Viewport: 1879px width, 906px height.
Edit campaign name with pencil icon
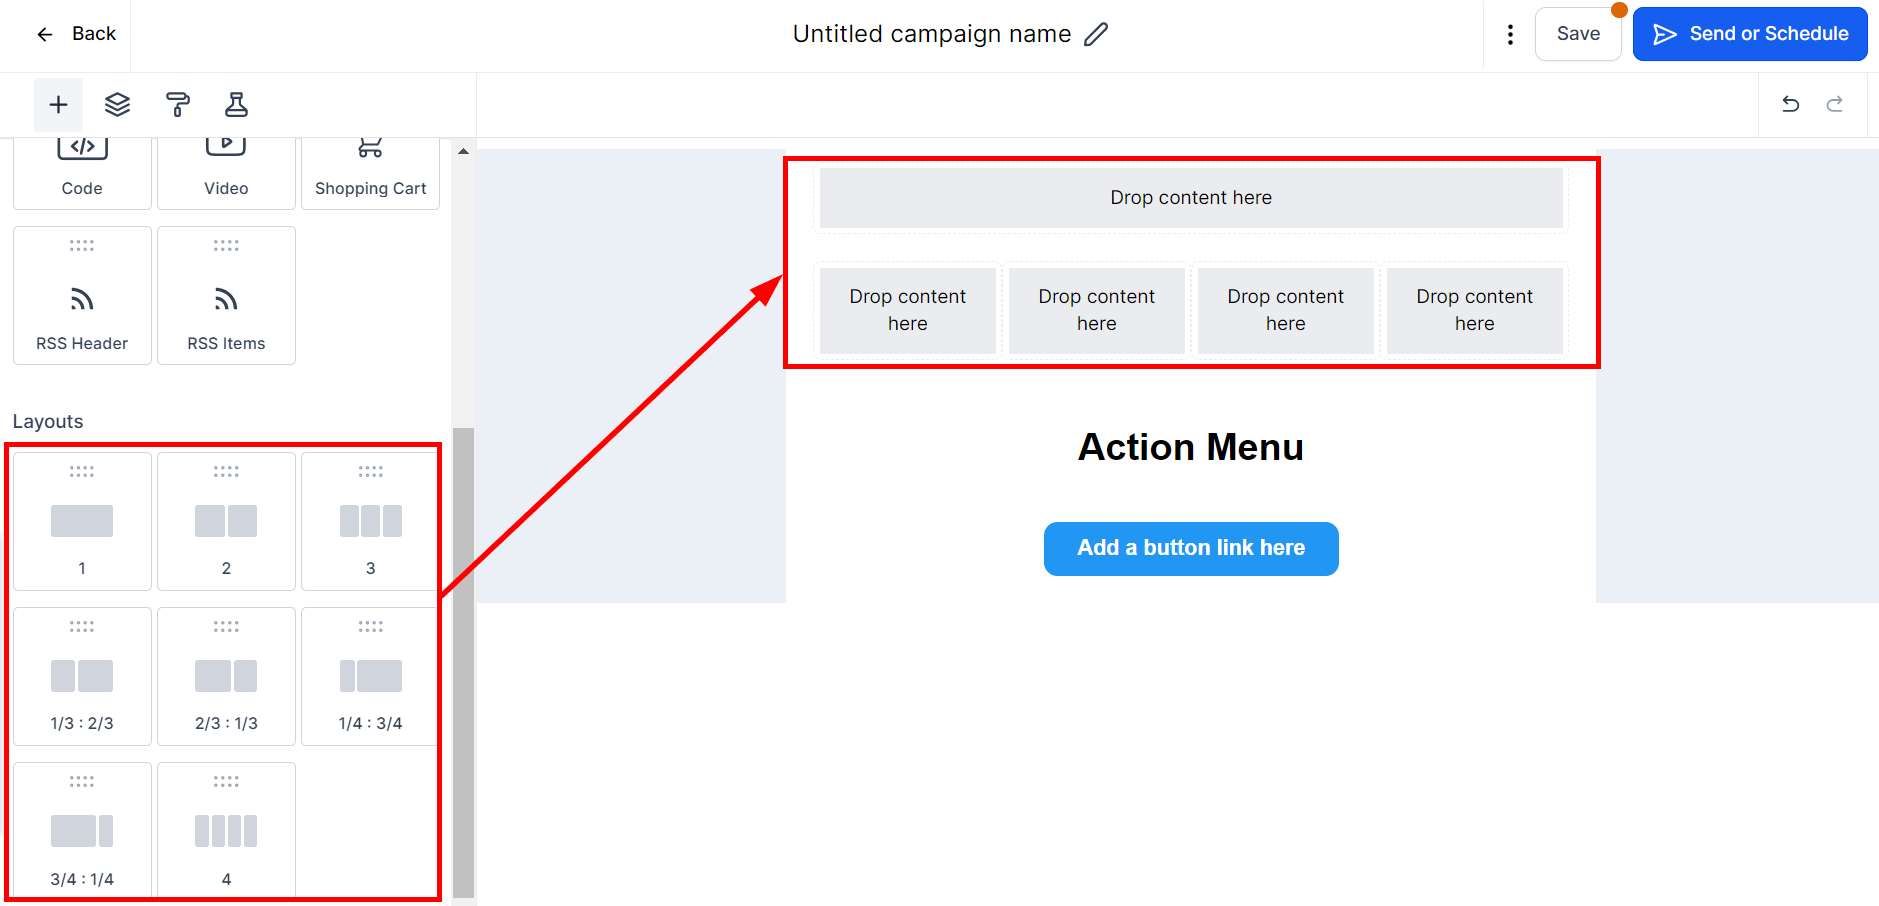1096,35
